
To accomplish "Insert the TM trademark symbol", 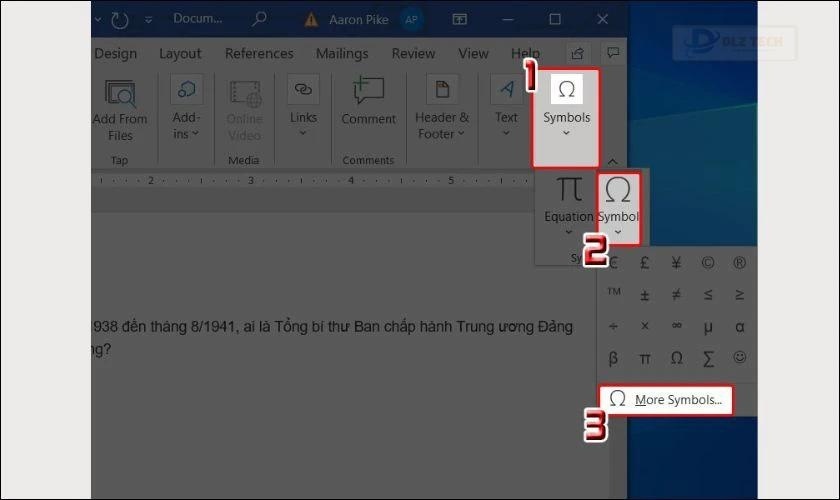I will click(x=614, y=293).
